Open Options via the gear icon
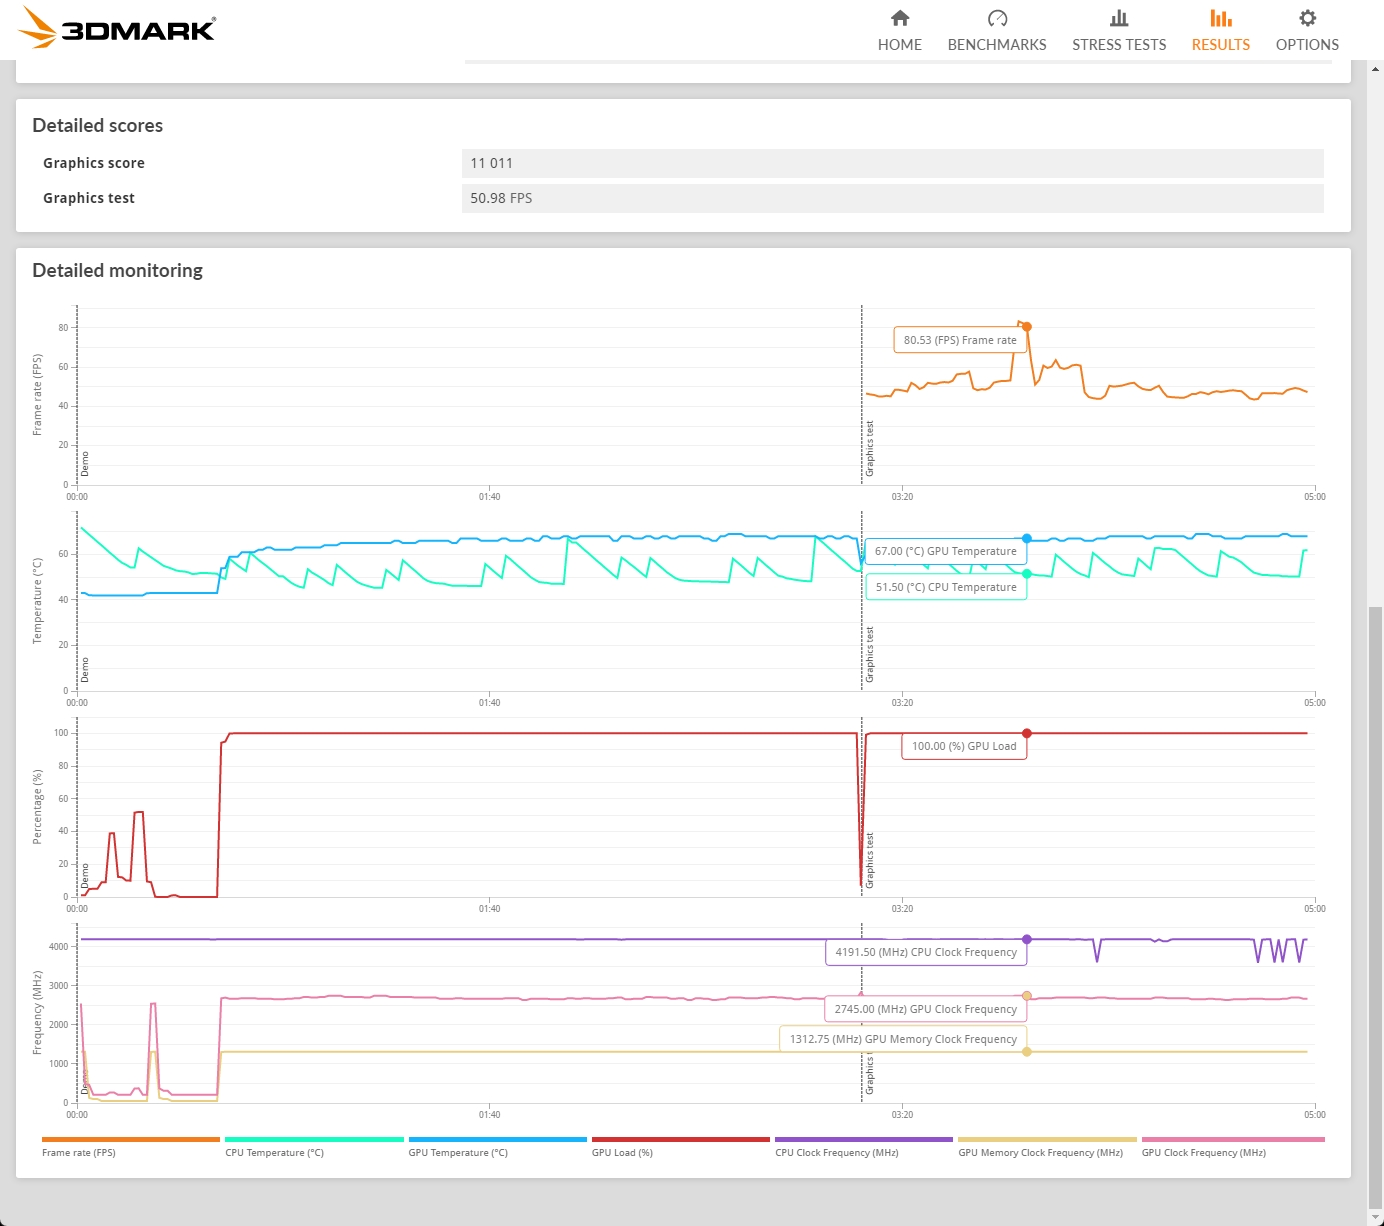The width and height of the screenshot is (1384, 1226). [1307, 18]
